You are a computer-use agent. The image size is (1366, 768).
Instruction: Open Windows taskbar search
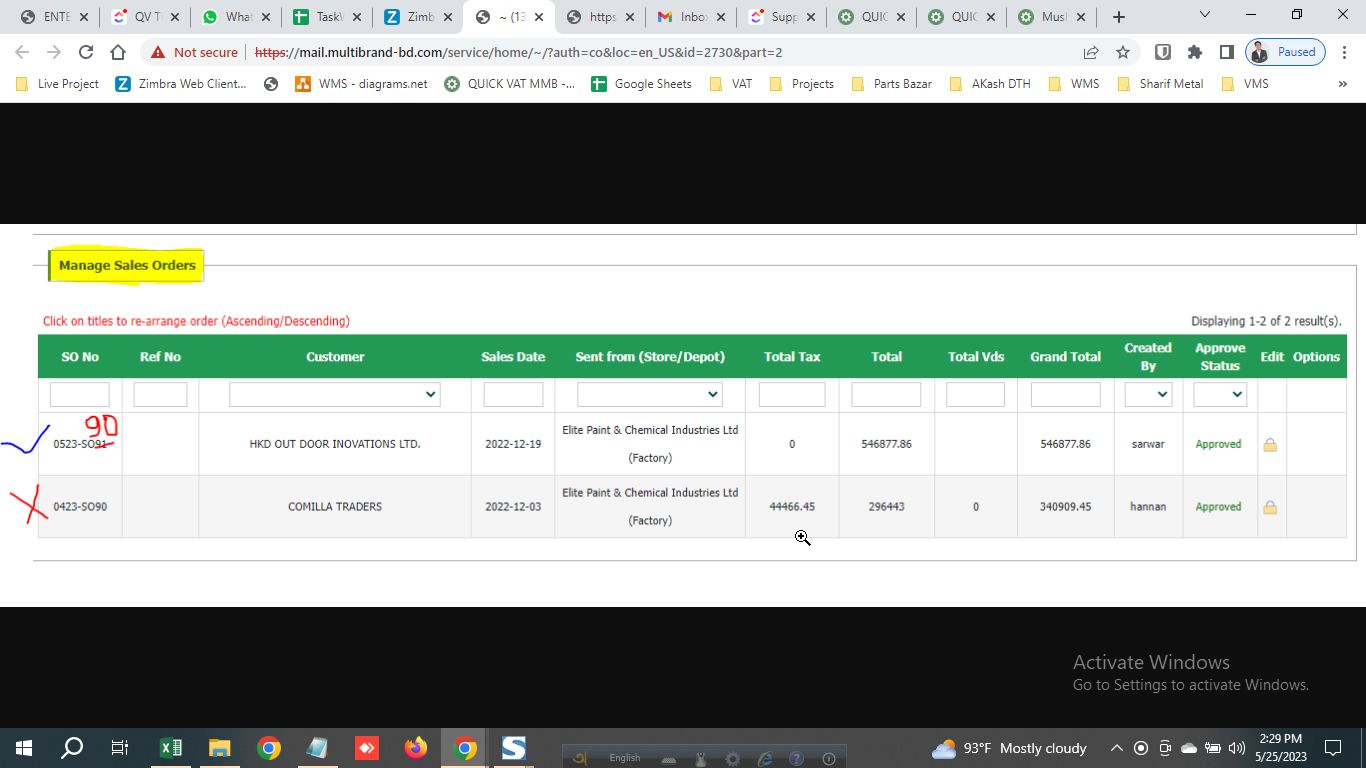point(72,748)
